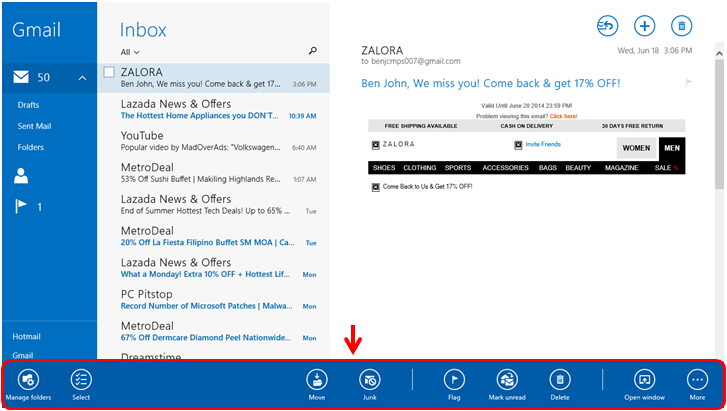
Task: Expand the All filter dropdown
Action: pyautogui.click(x=130, y=52)
